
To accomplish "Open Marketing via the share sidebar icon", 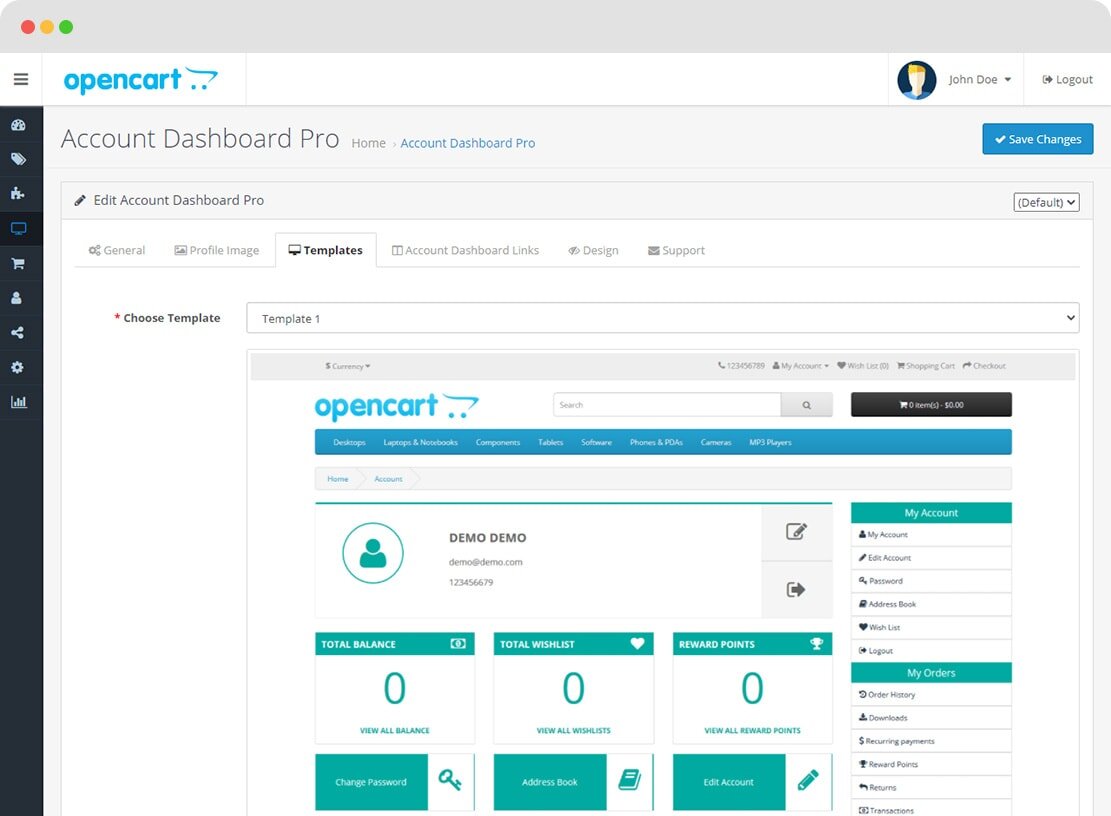I will point(18,333).
